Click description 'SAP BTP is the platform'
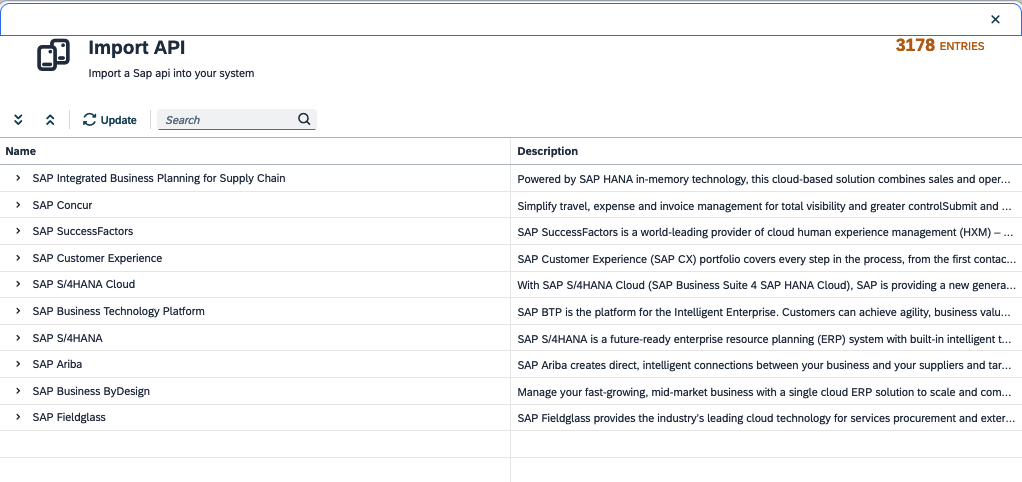 [766, 312]
